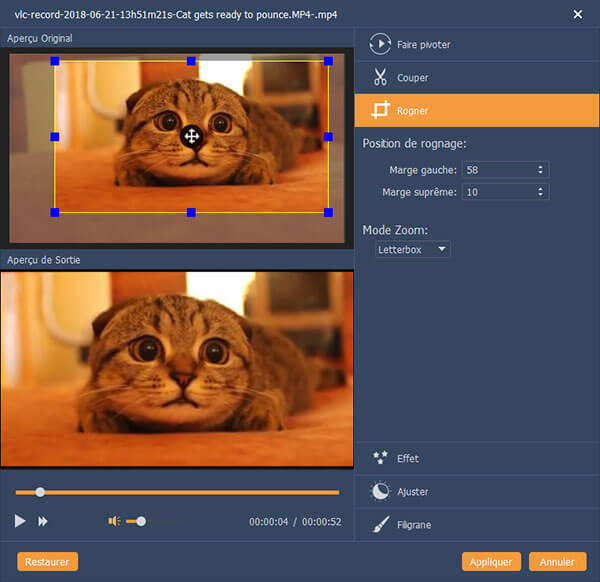
Task: Click the Marge gauche input field
Action: coord(497,170)
